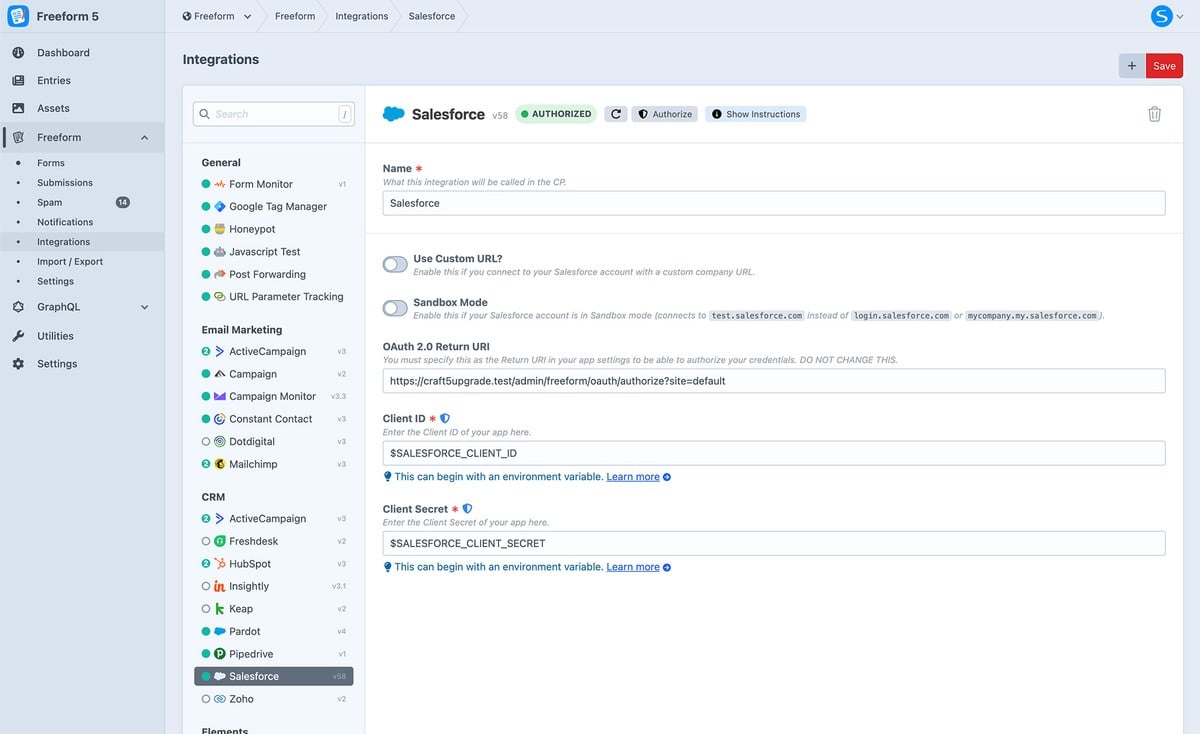Click the Keap icon in CRM list
The width and height of the screenshot is (1200, 734).
220,609
